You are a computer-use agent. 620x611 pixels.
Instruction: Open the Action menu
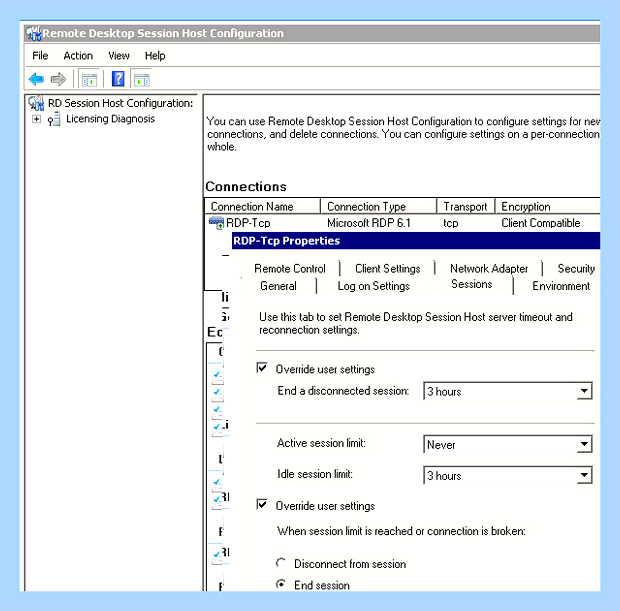pos(78,56)
